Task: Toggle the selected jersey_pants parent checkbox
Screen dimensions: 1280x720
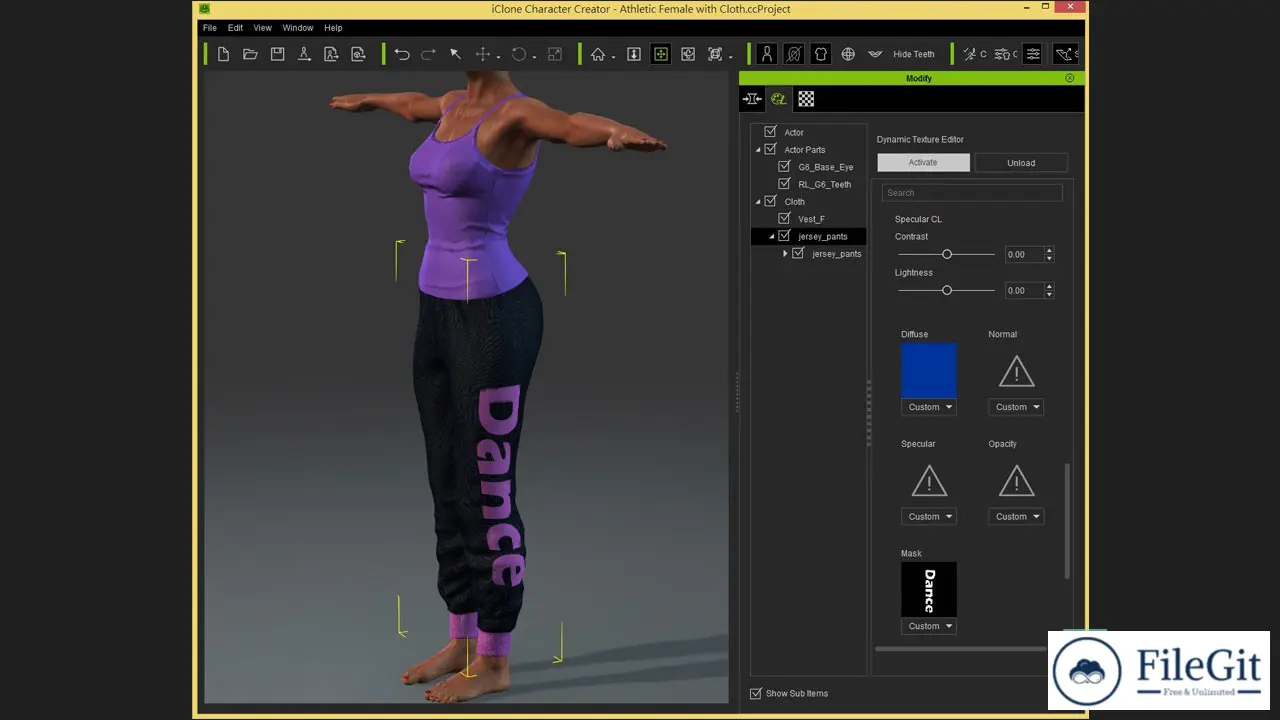Action: pos(784,236)
